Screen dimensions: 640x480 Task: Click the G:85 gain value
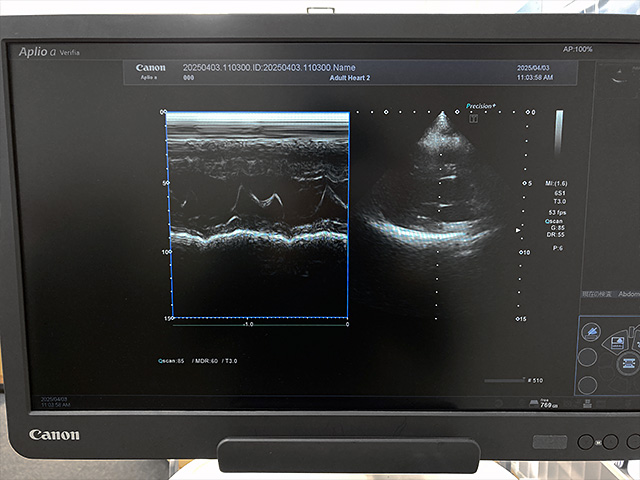coord(558,228)
